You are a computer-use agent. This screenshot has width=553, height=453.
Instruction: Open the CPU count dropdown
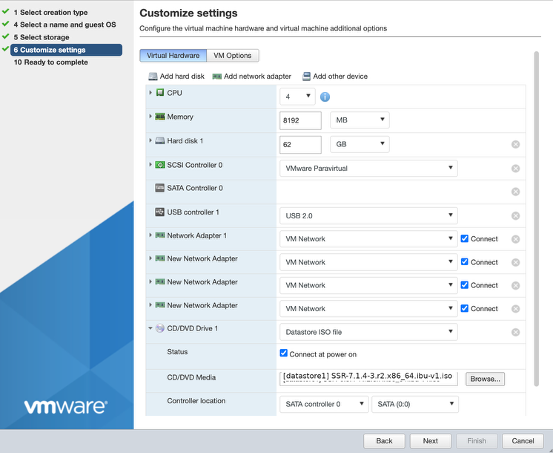point(297,96)
